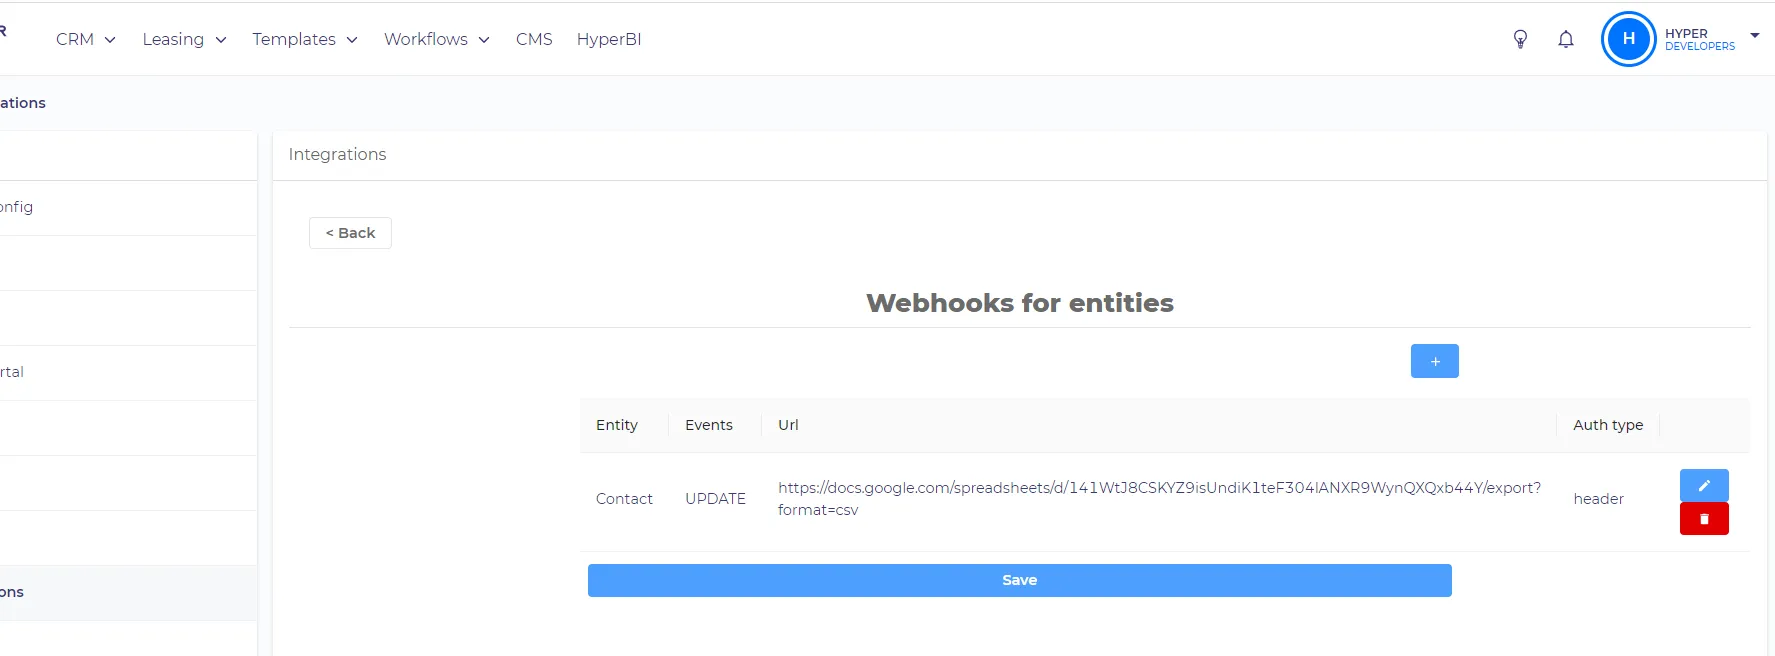Open the notifications bell
Viewport: 1775px width, 656px height.
pos(1566,39)
